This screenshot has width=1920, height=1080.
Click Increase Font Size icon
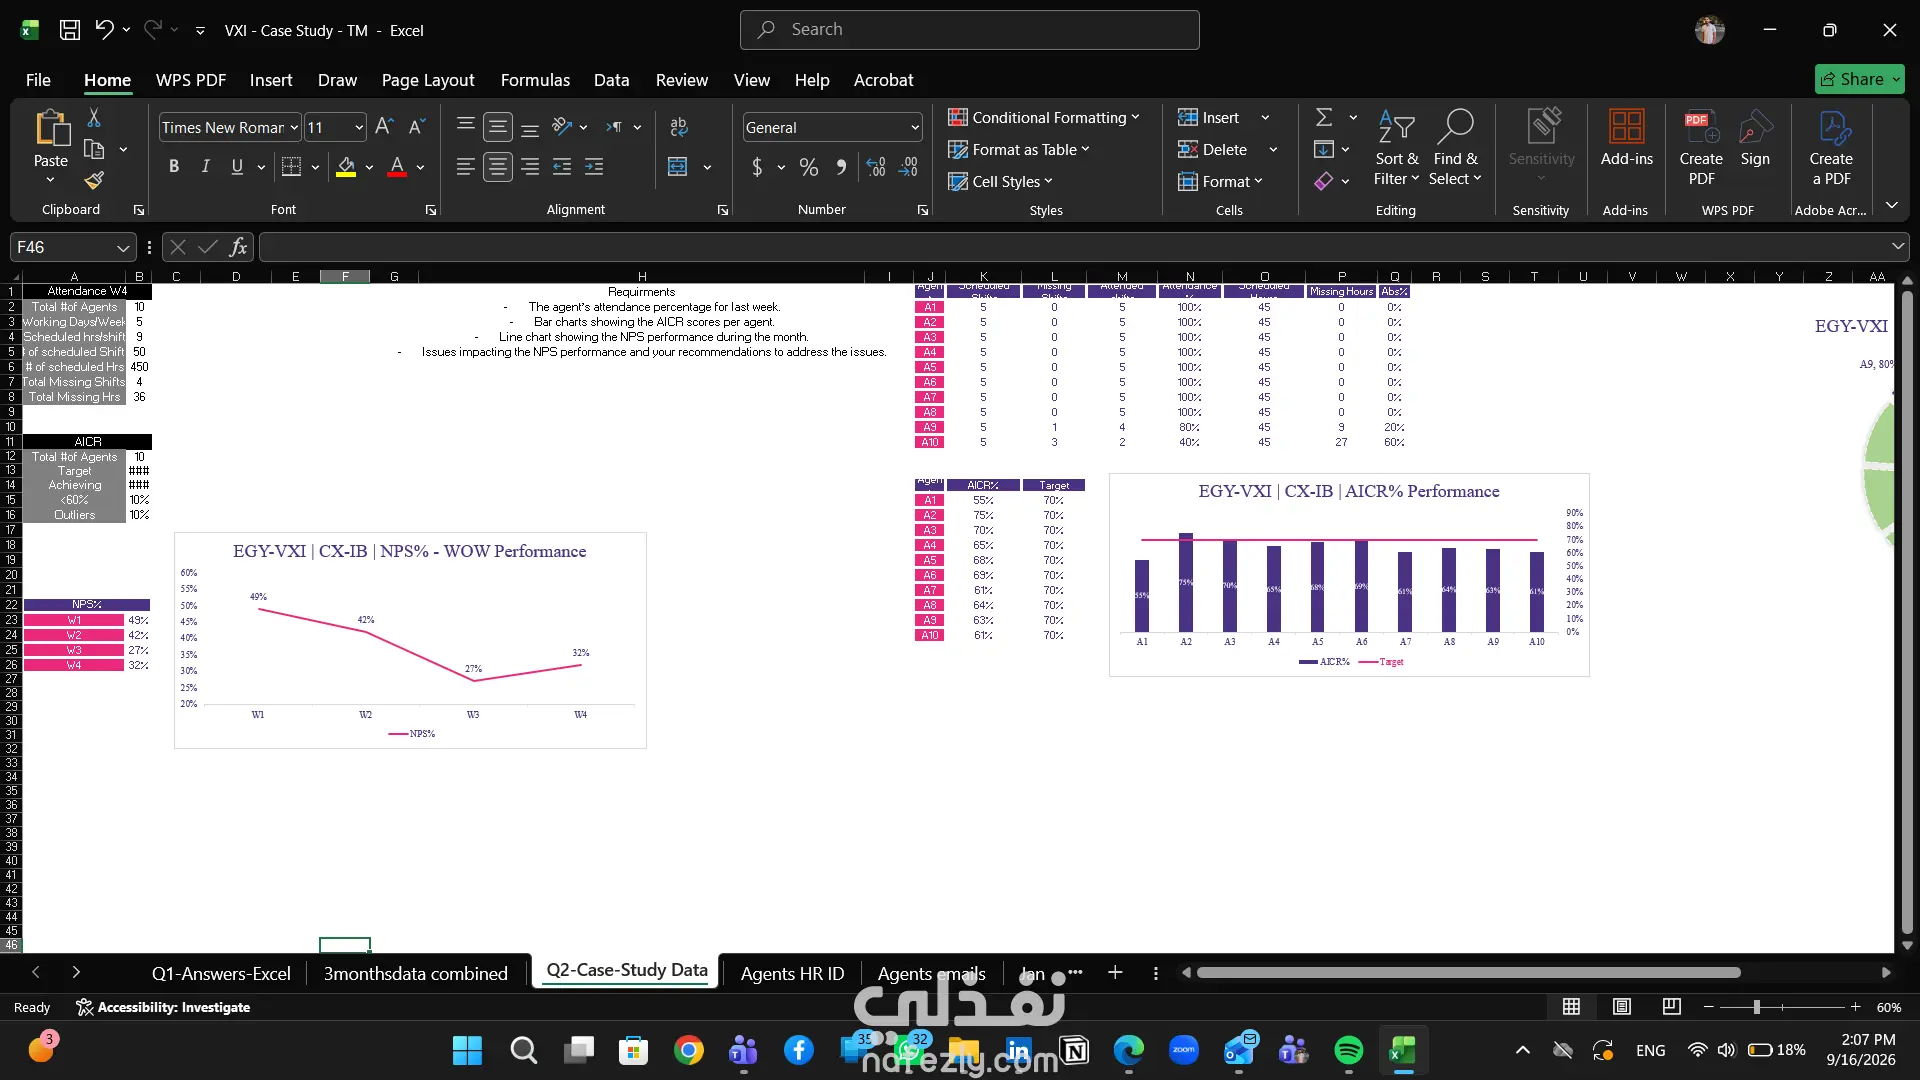tap(384, 127)
